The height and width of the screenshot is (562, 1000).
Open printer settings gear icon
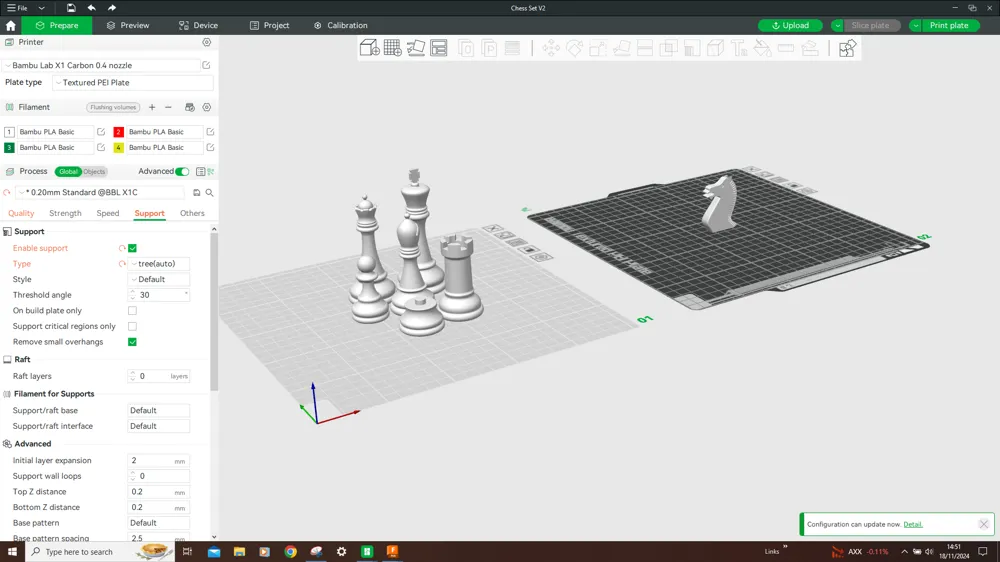207,42
